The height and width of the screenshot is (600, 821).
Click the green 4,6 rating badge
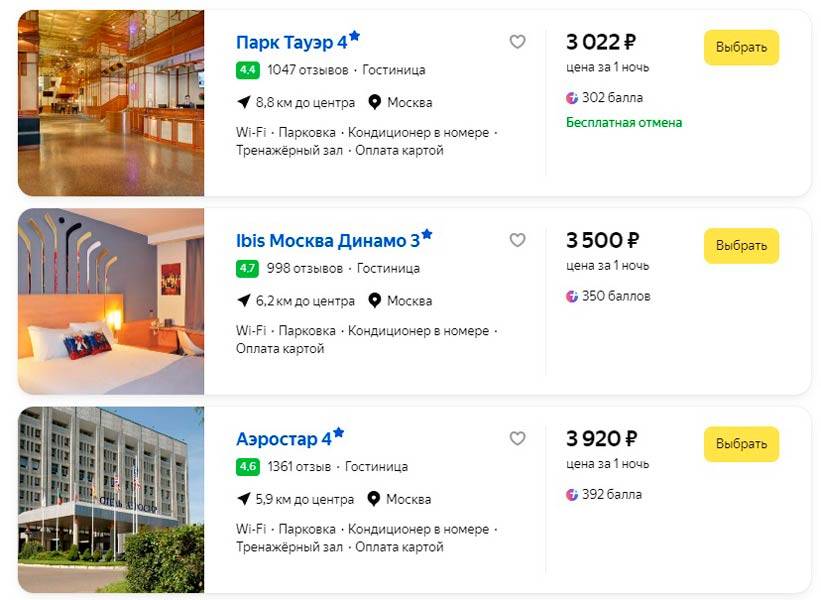coord(248,466)
